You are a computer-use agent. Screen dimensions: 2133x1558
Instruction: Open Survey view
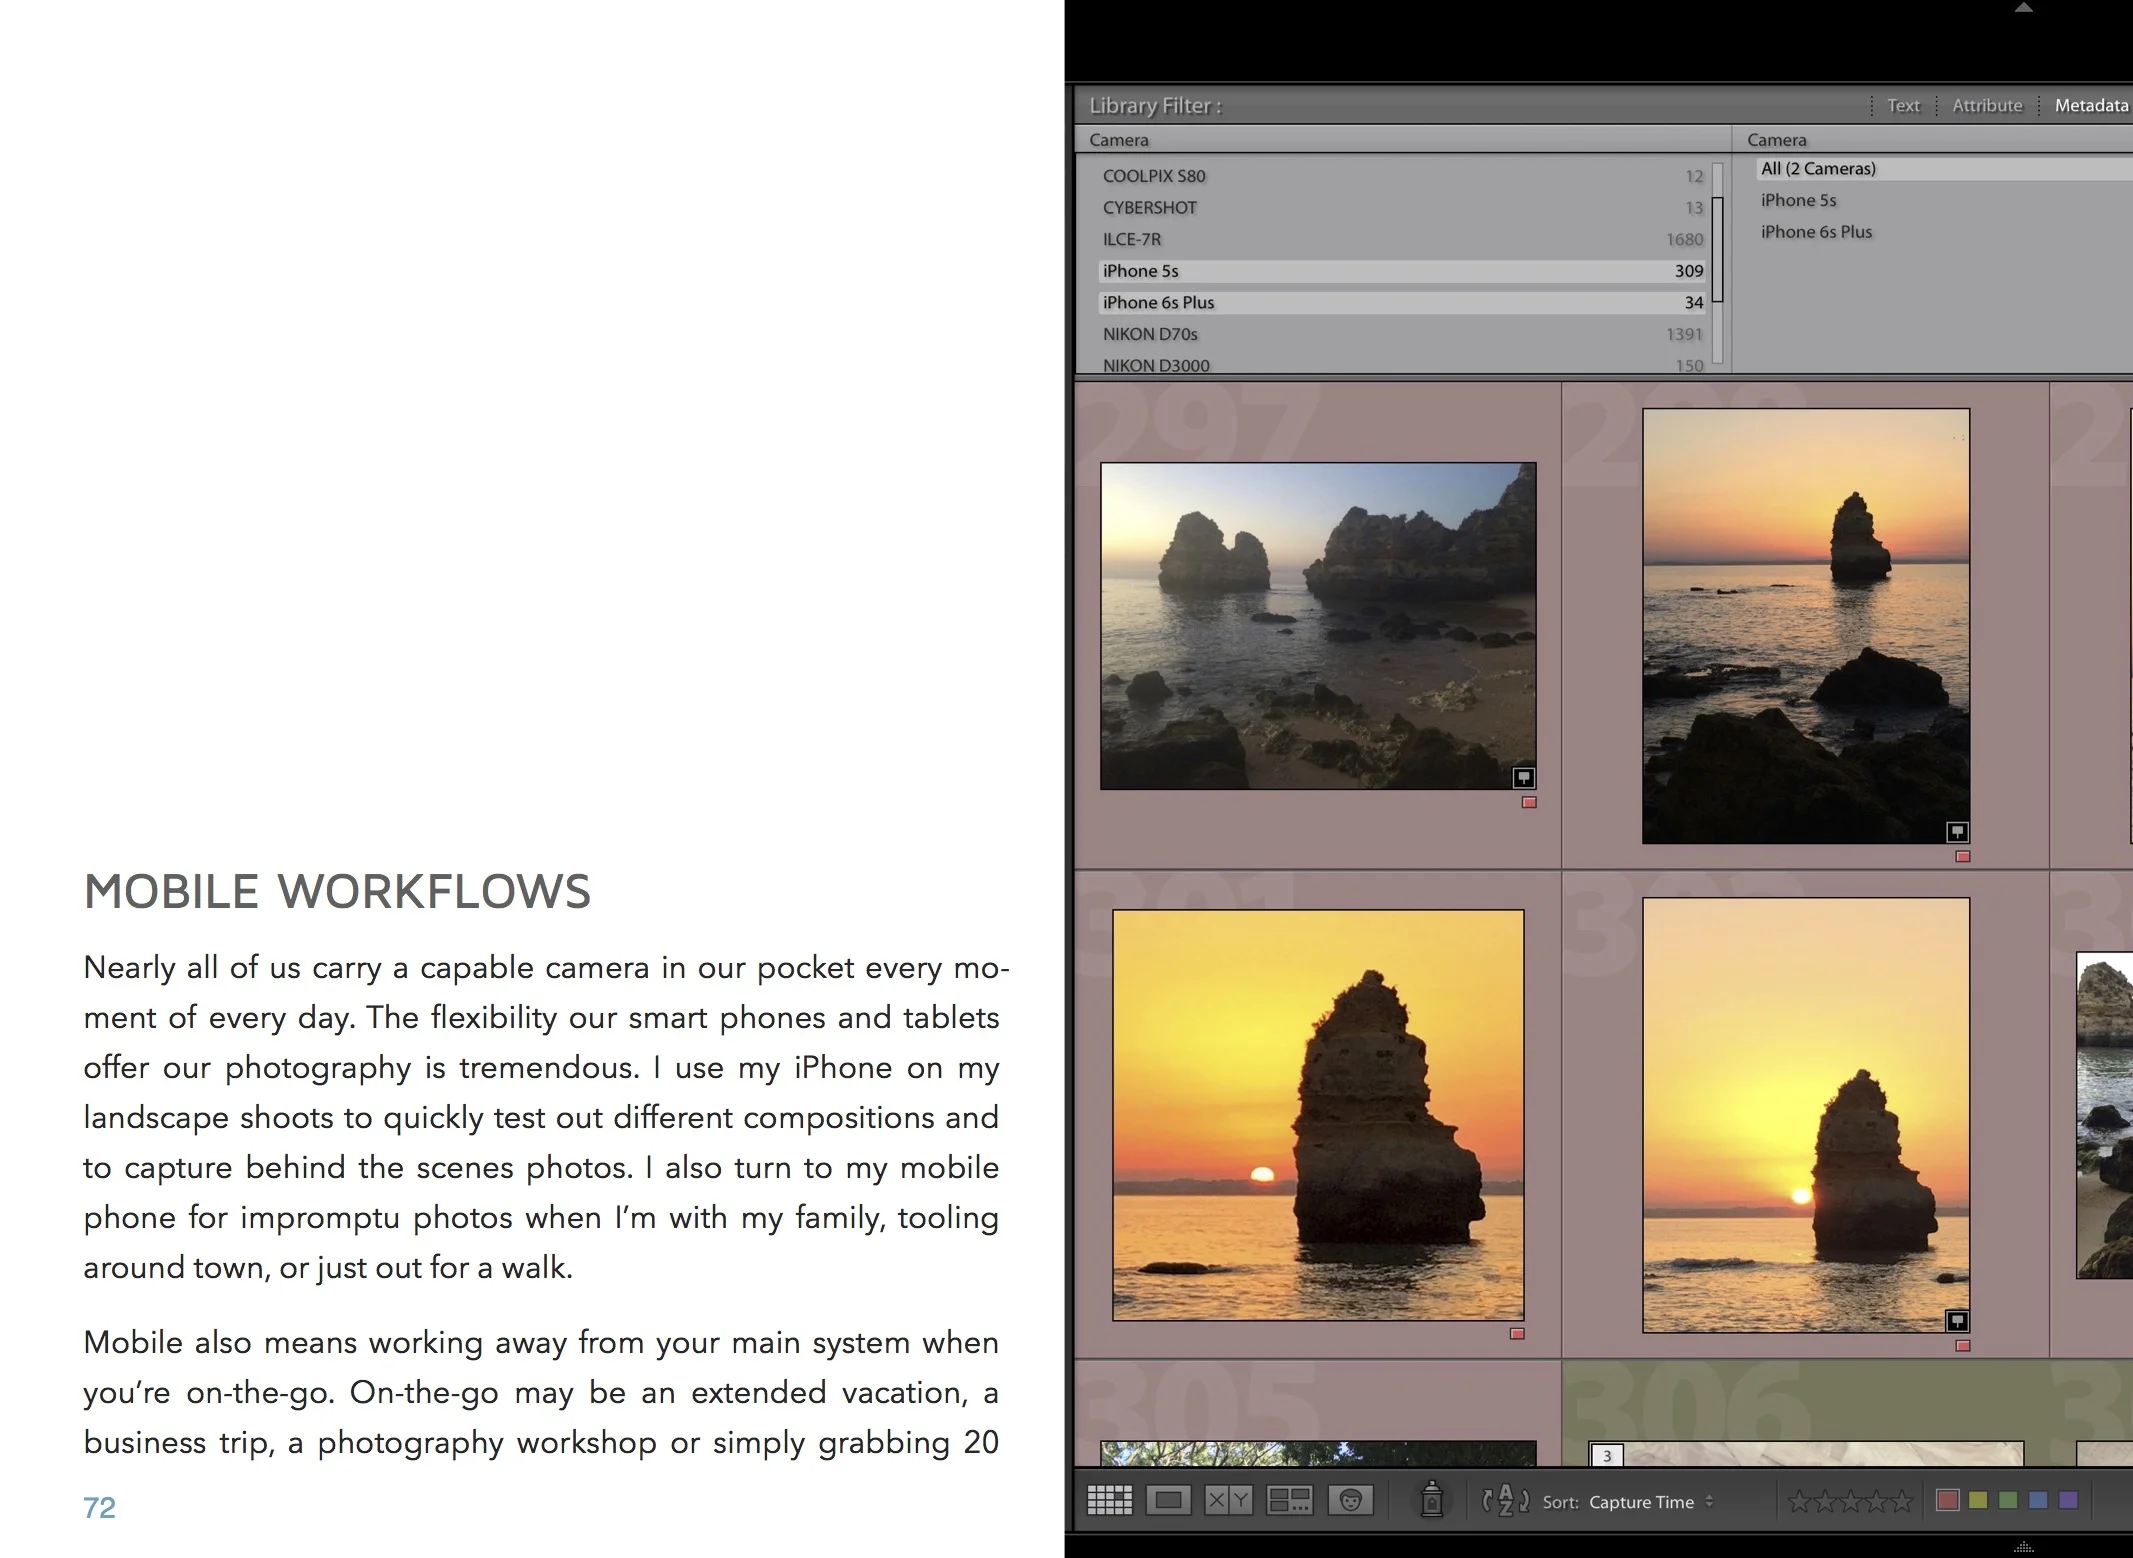[x=1289, y=1500]
